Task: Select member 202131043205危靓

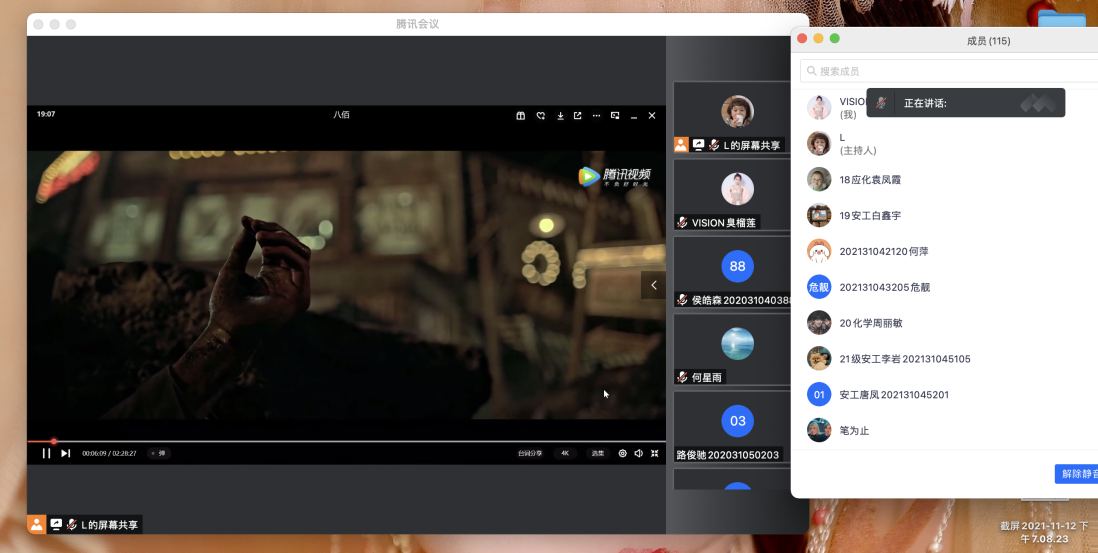Action: pos(945,287)
